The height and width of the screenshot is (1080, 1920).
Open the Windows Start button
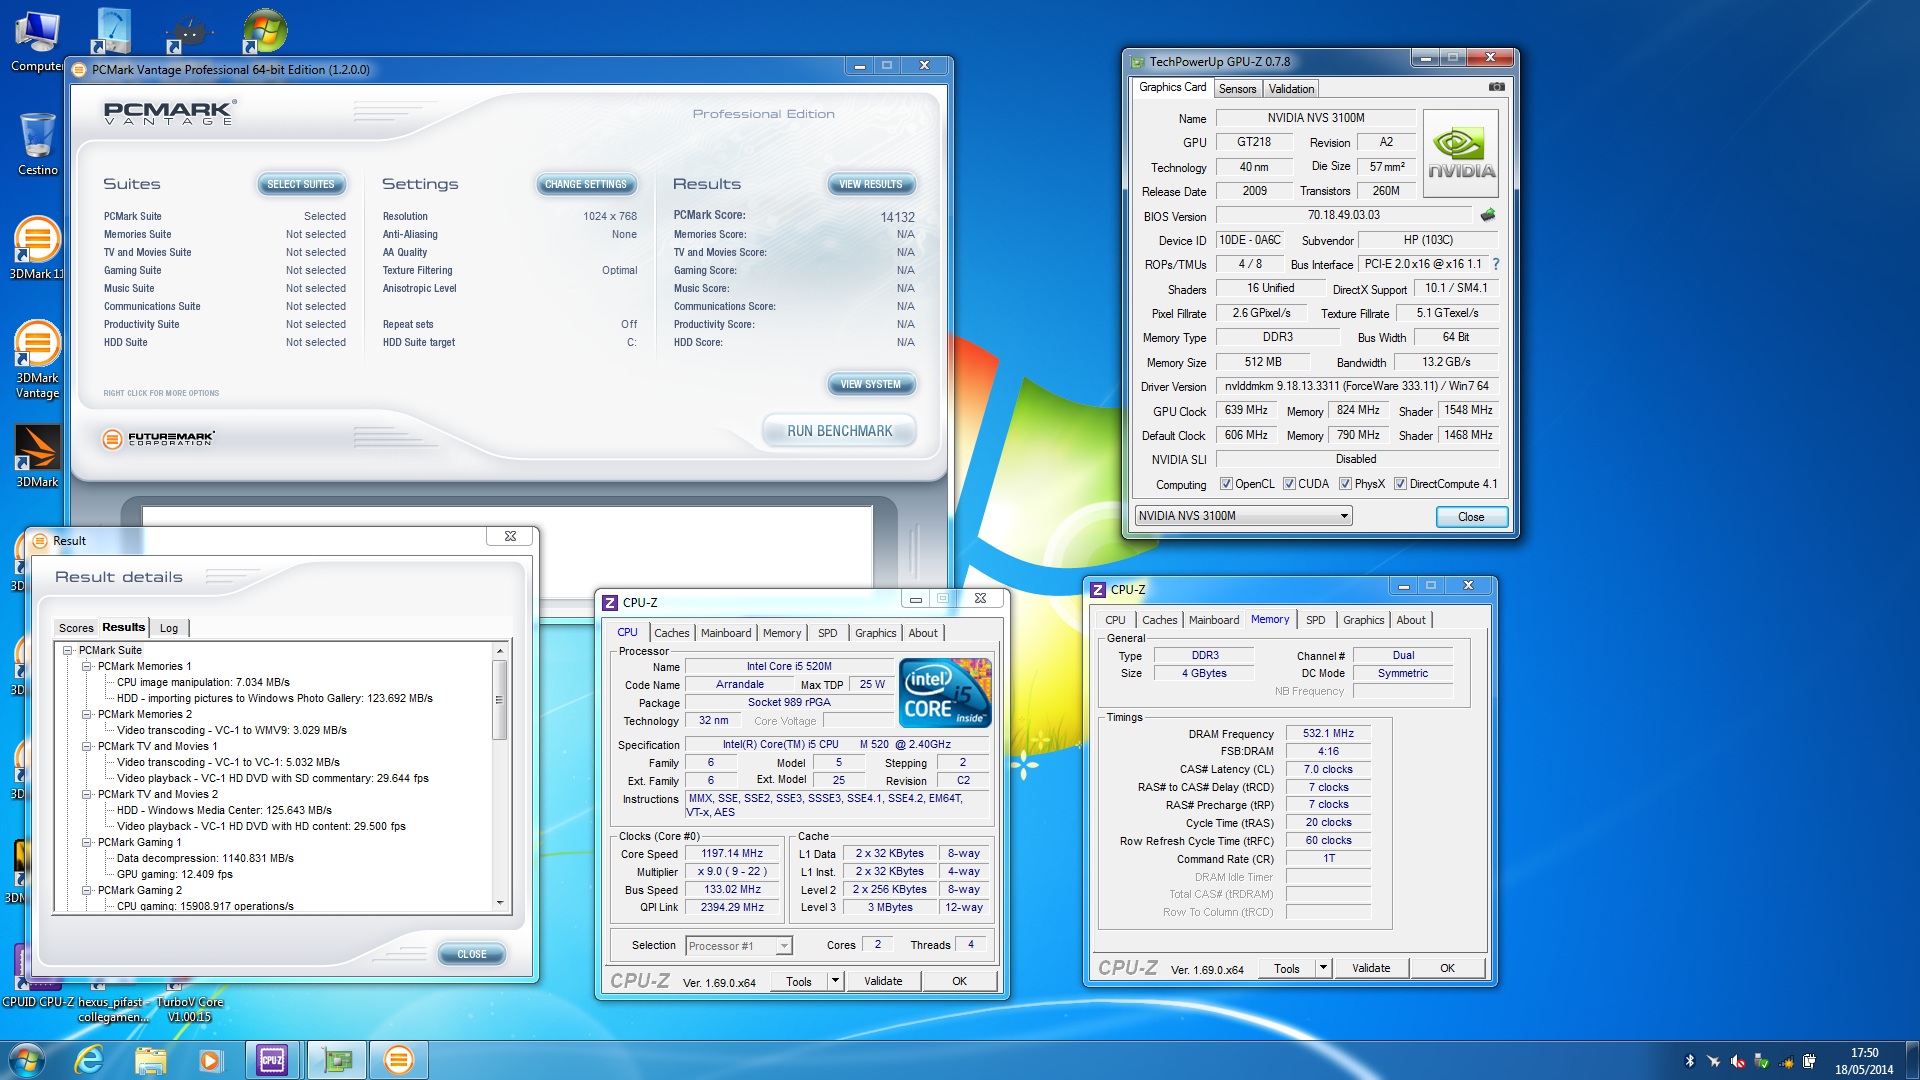pos(26,1059)
